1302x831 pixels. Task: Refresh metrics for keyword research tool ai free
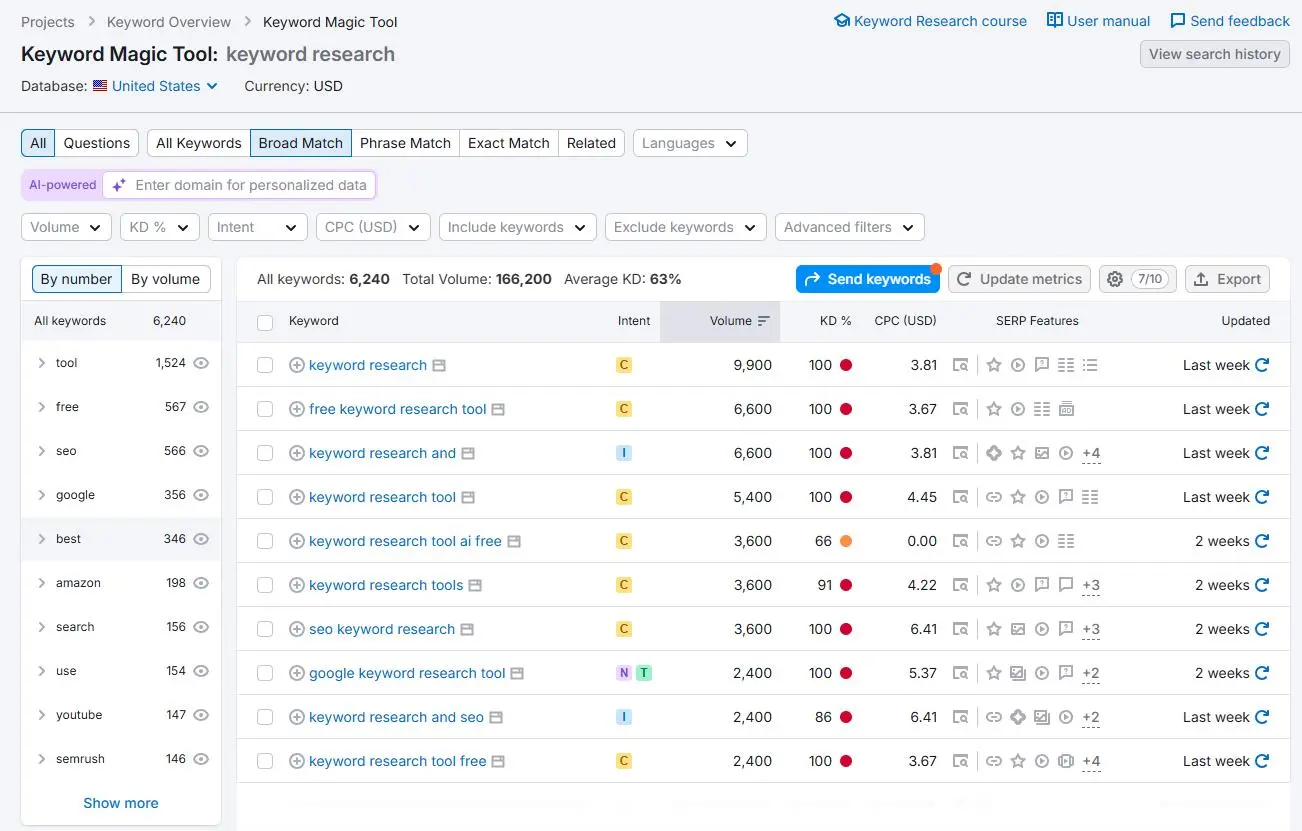(x=1262, y=541)
